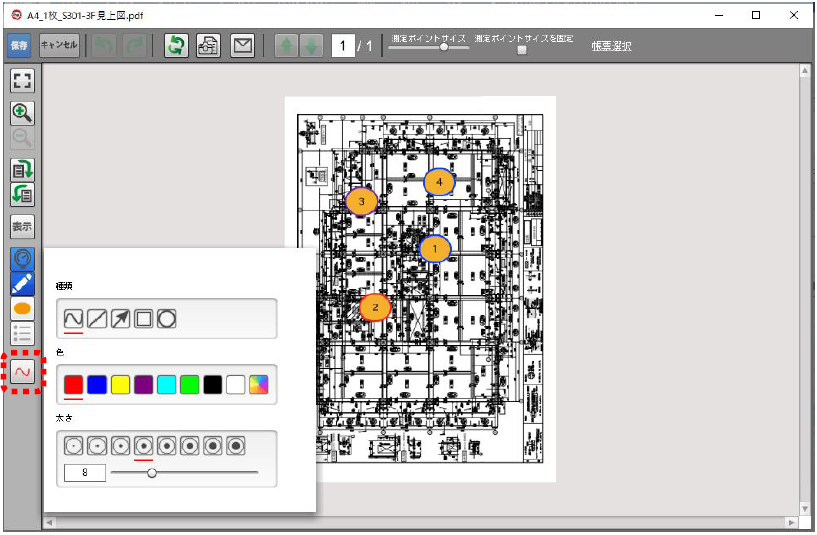Toggle the 測定ポイントサイズを固定 checkbox
Viewport: 817px width, 535px height.
pyautogui.click(x=521, y=50)
